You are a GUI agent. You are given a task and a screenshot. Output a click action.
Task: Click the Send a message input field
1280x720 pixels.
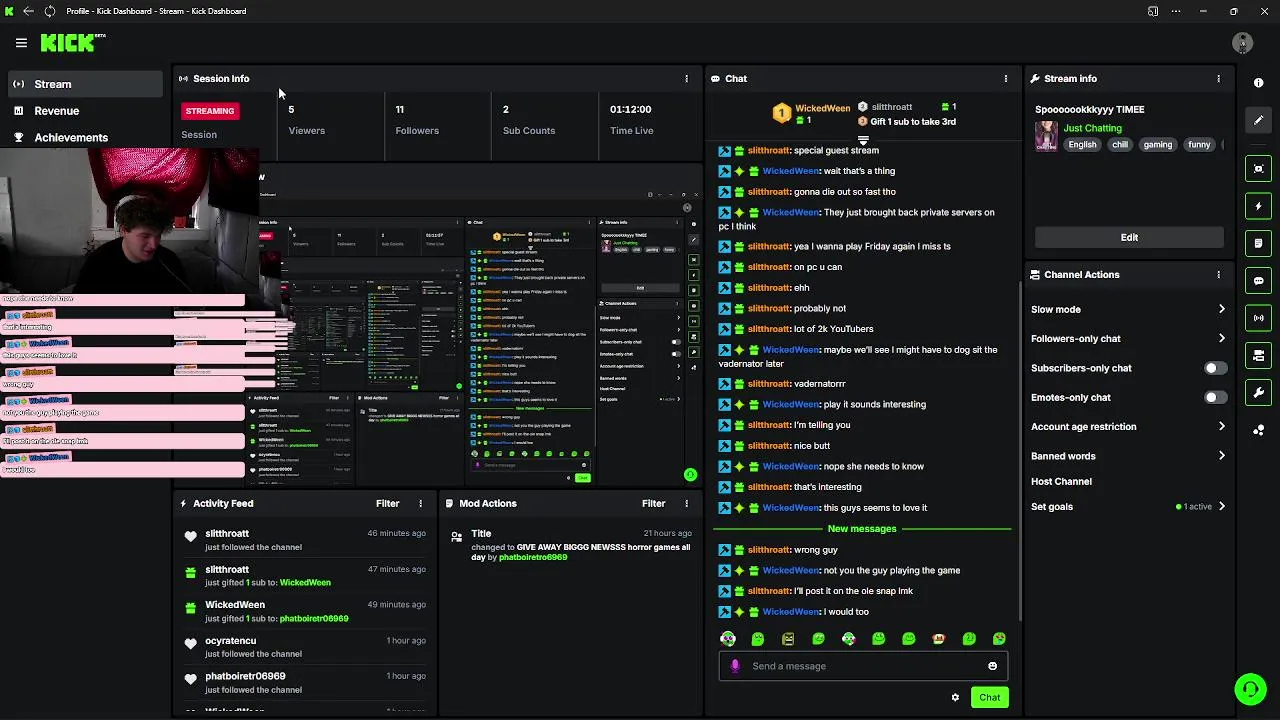tap(863, 666)
